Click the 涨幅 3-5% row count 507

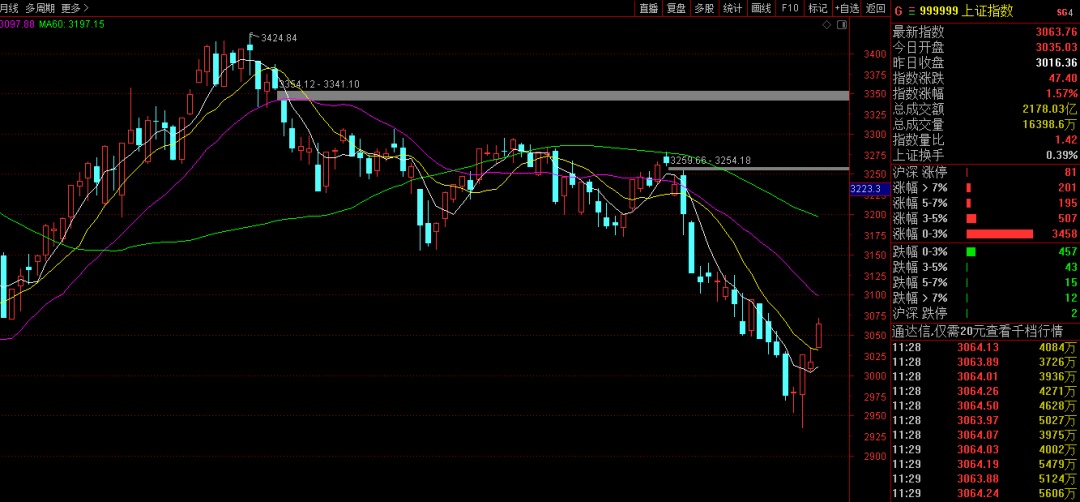(x=1067, y=219)
